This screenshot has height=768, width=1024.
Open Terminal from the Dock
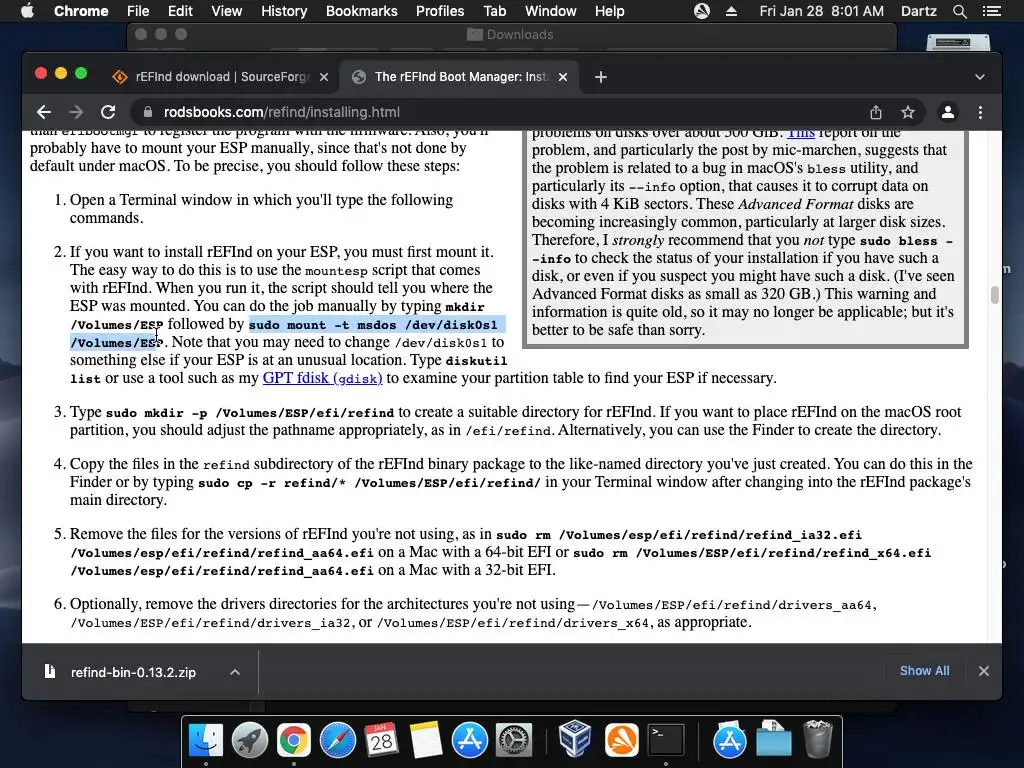pos(665,741)
